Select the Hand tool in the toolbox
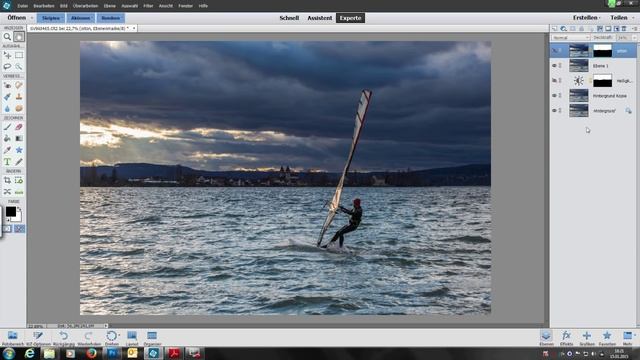 pos(19,37)
